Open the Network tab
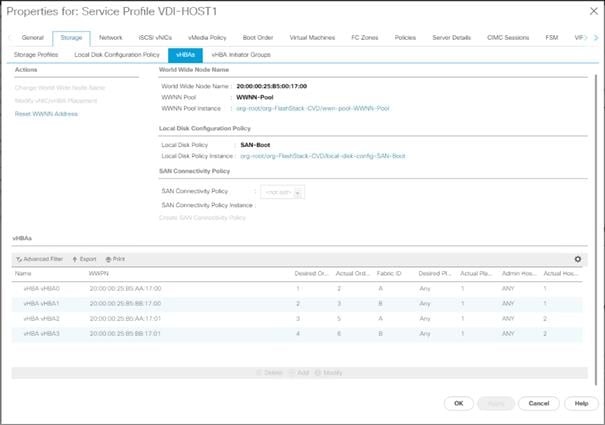This screenshot has height=425, width=605. tap(110, 37)
